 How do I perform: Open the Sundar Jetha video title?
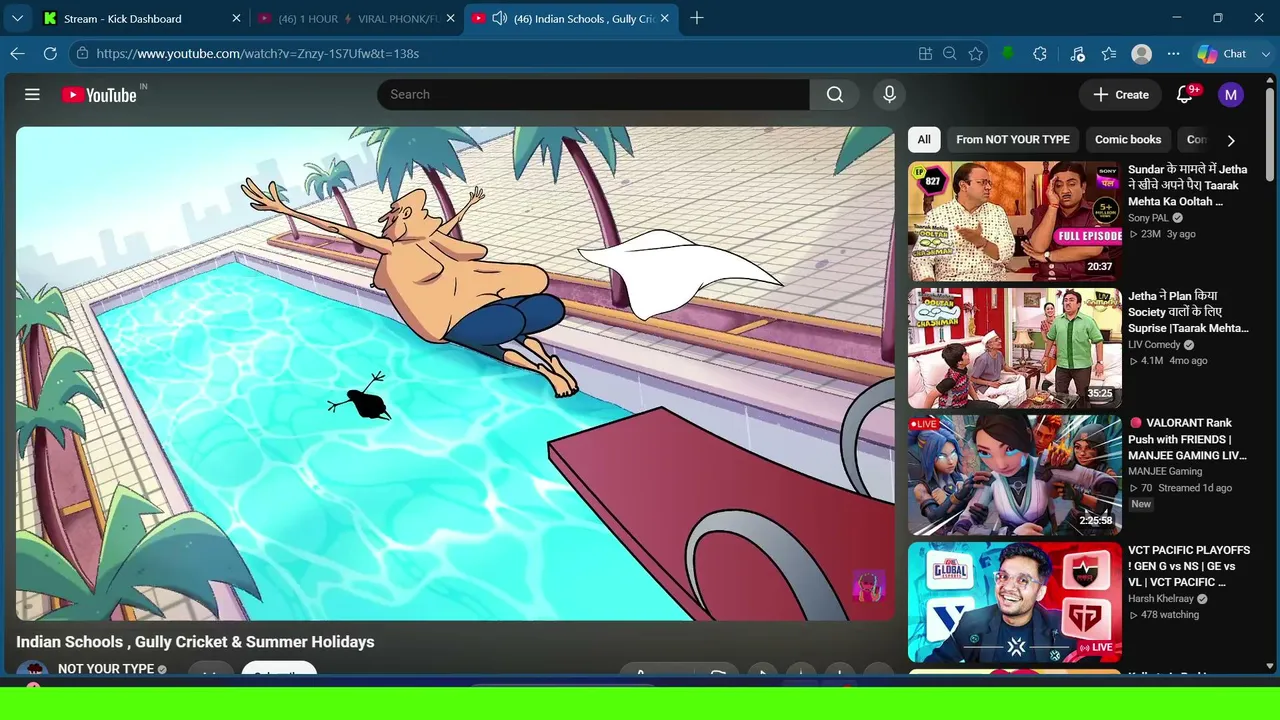click(x=1188, y=186)
